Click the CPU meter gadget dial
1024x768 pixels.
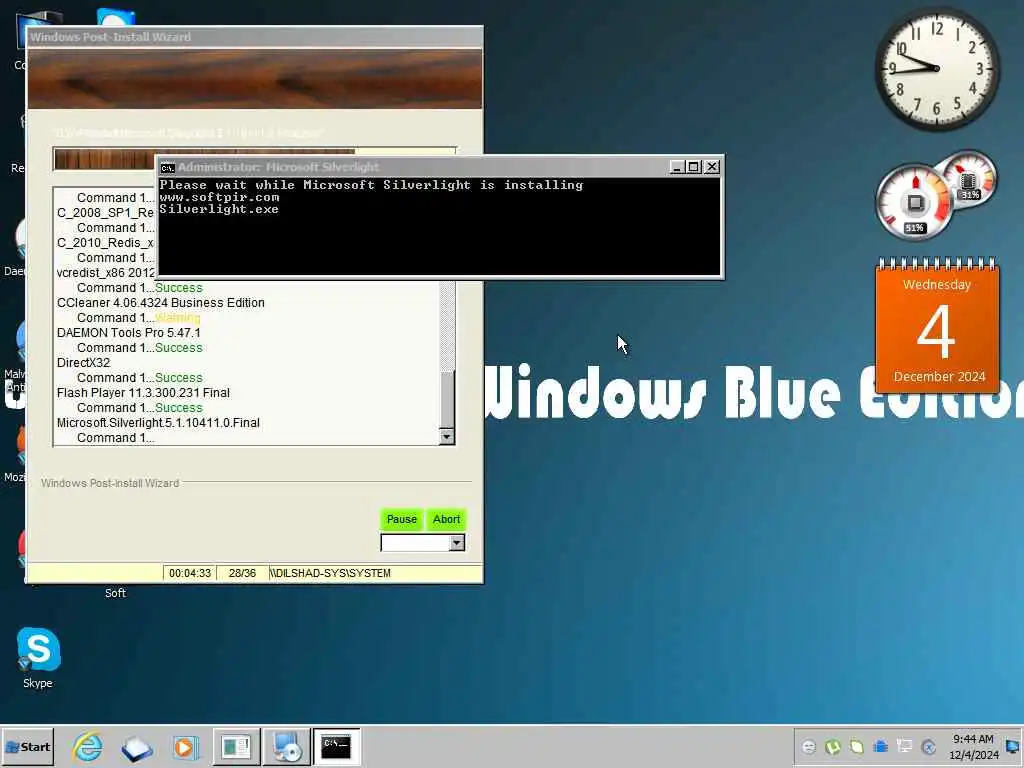tap(914, 203)
